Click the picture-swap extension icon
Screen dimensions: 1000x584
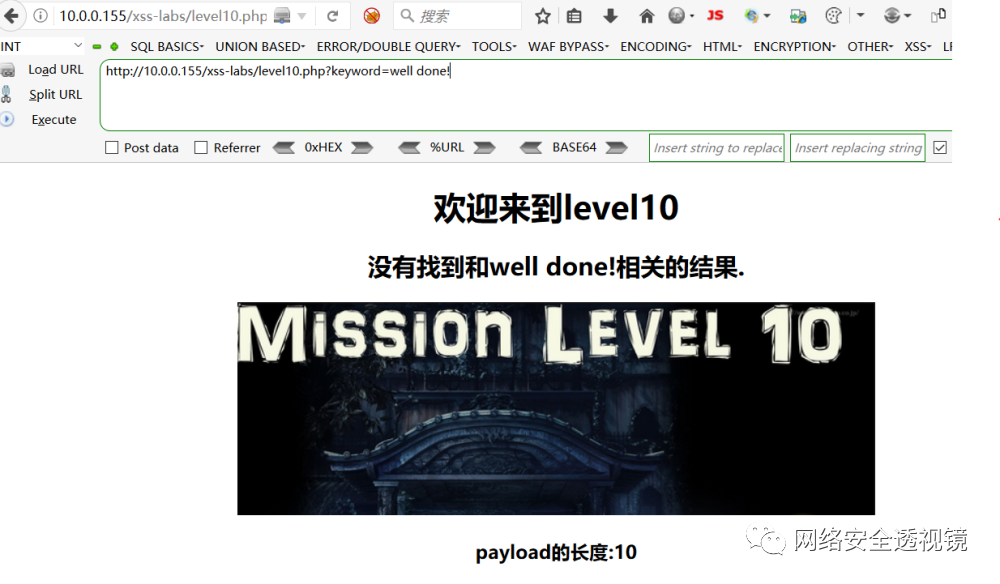798,16
